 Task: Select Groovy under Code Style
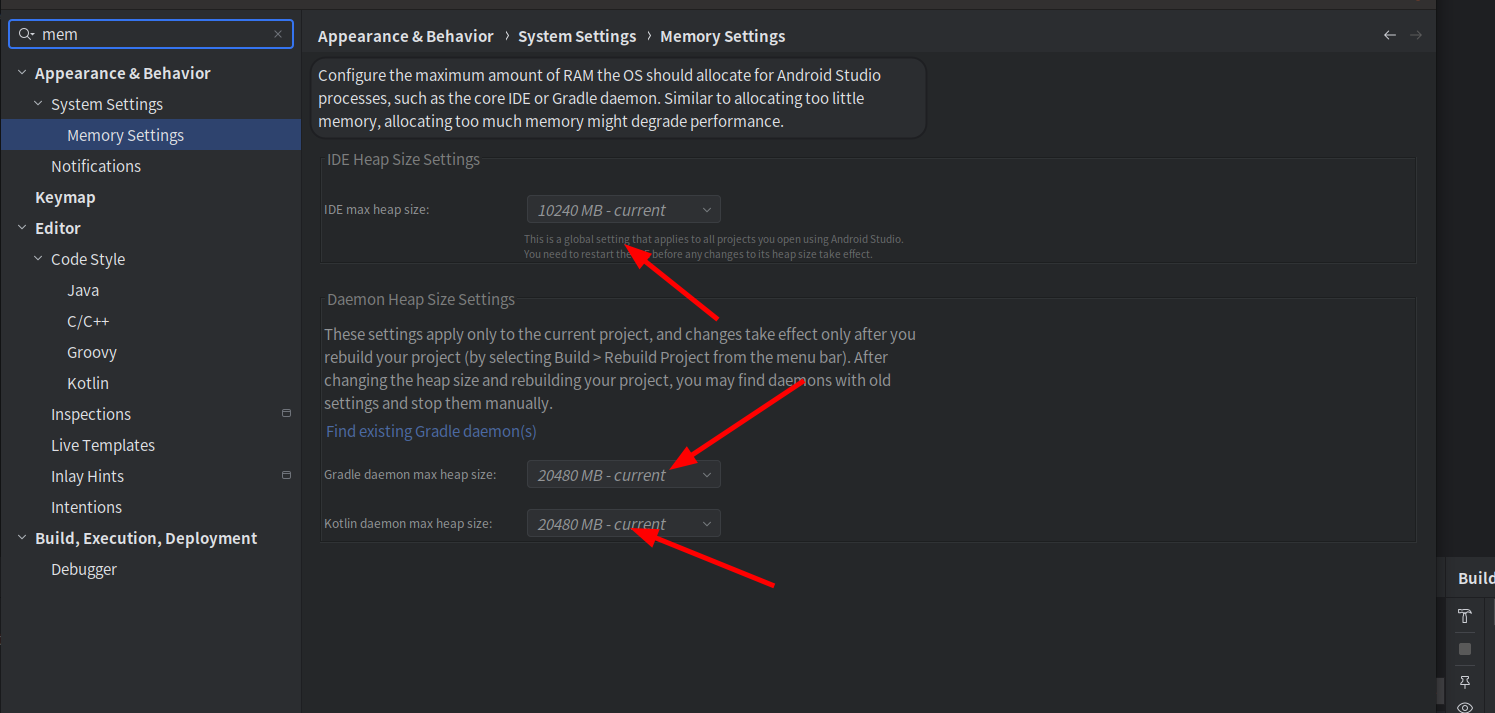pyautogui.click(x=92, y=352)
